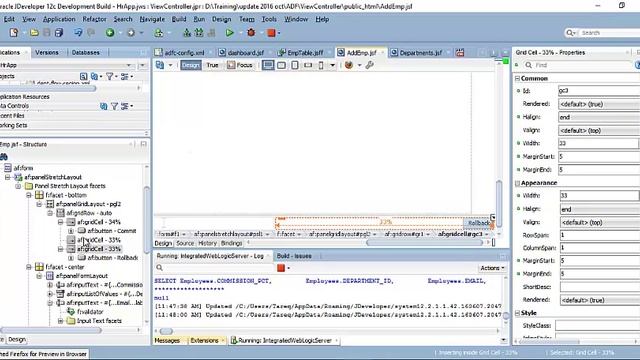Click the red Terminate stop icon in toolbar

(271, 33)
